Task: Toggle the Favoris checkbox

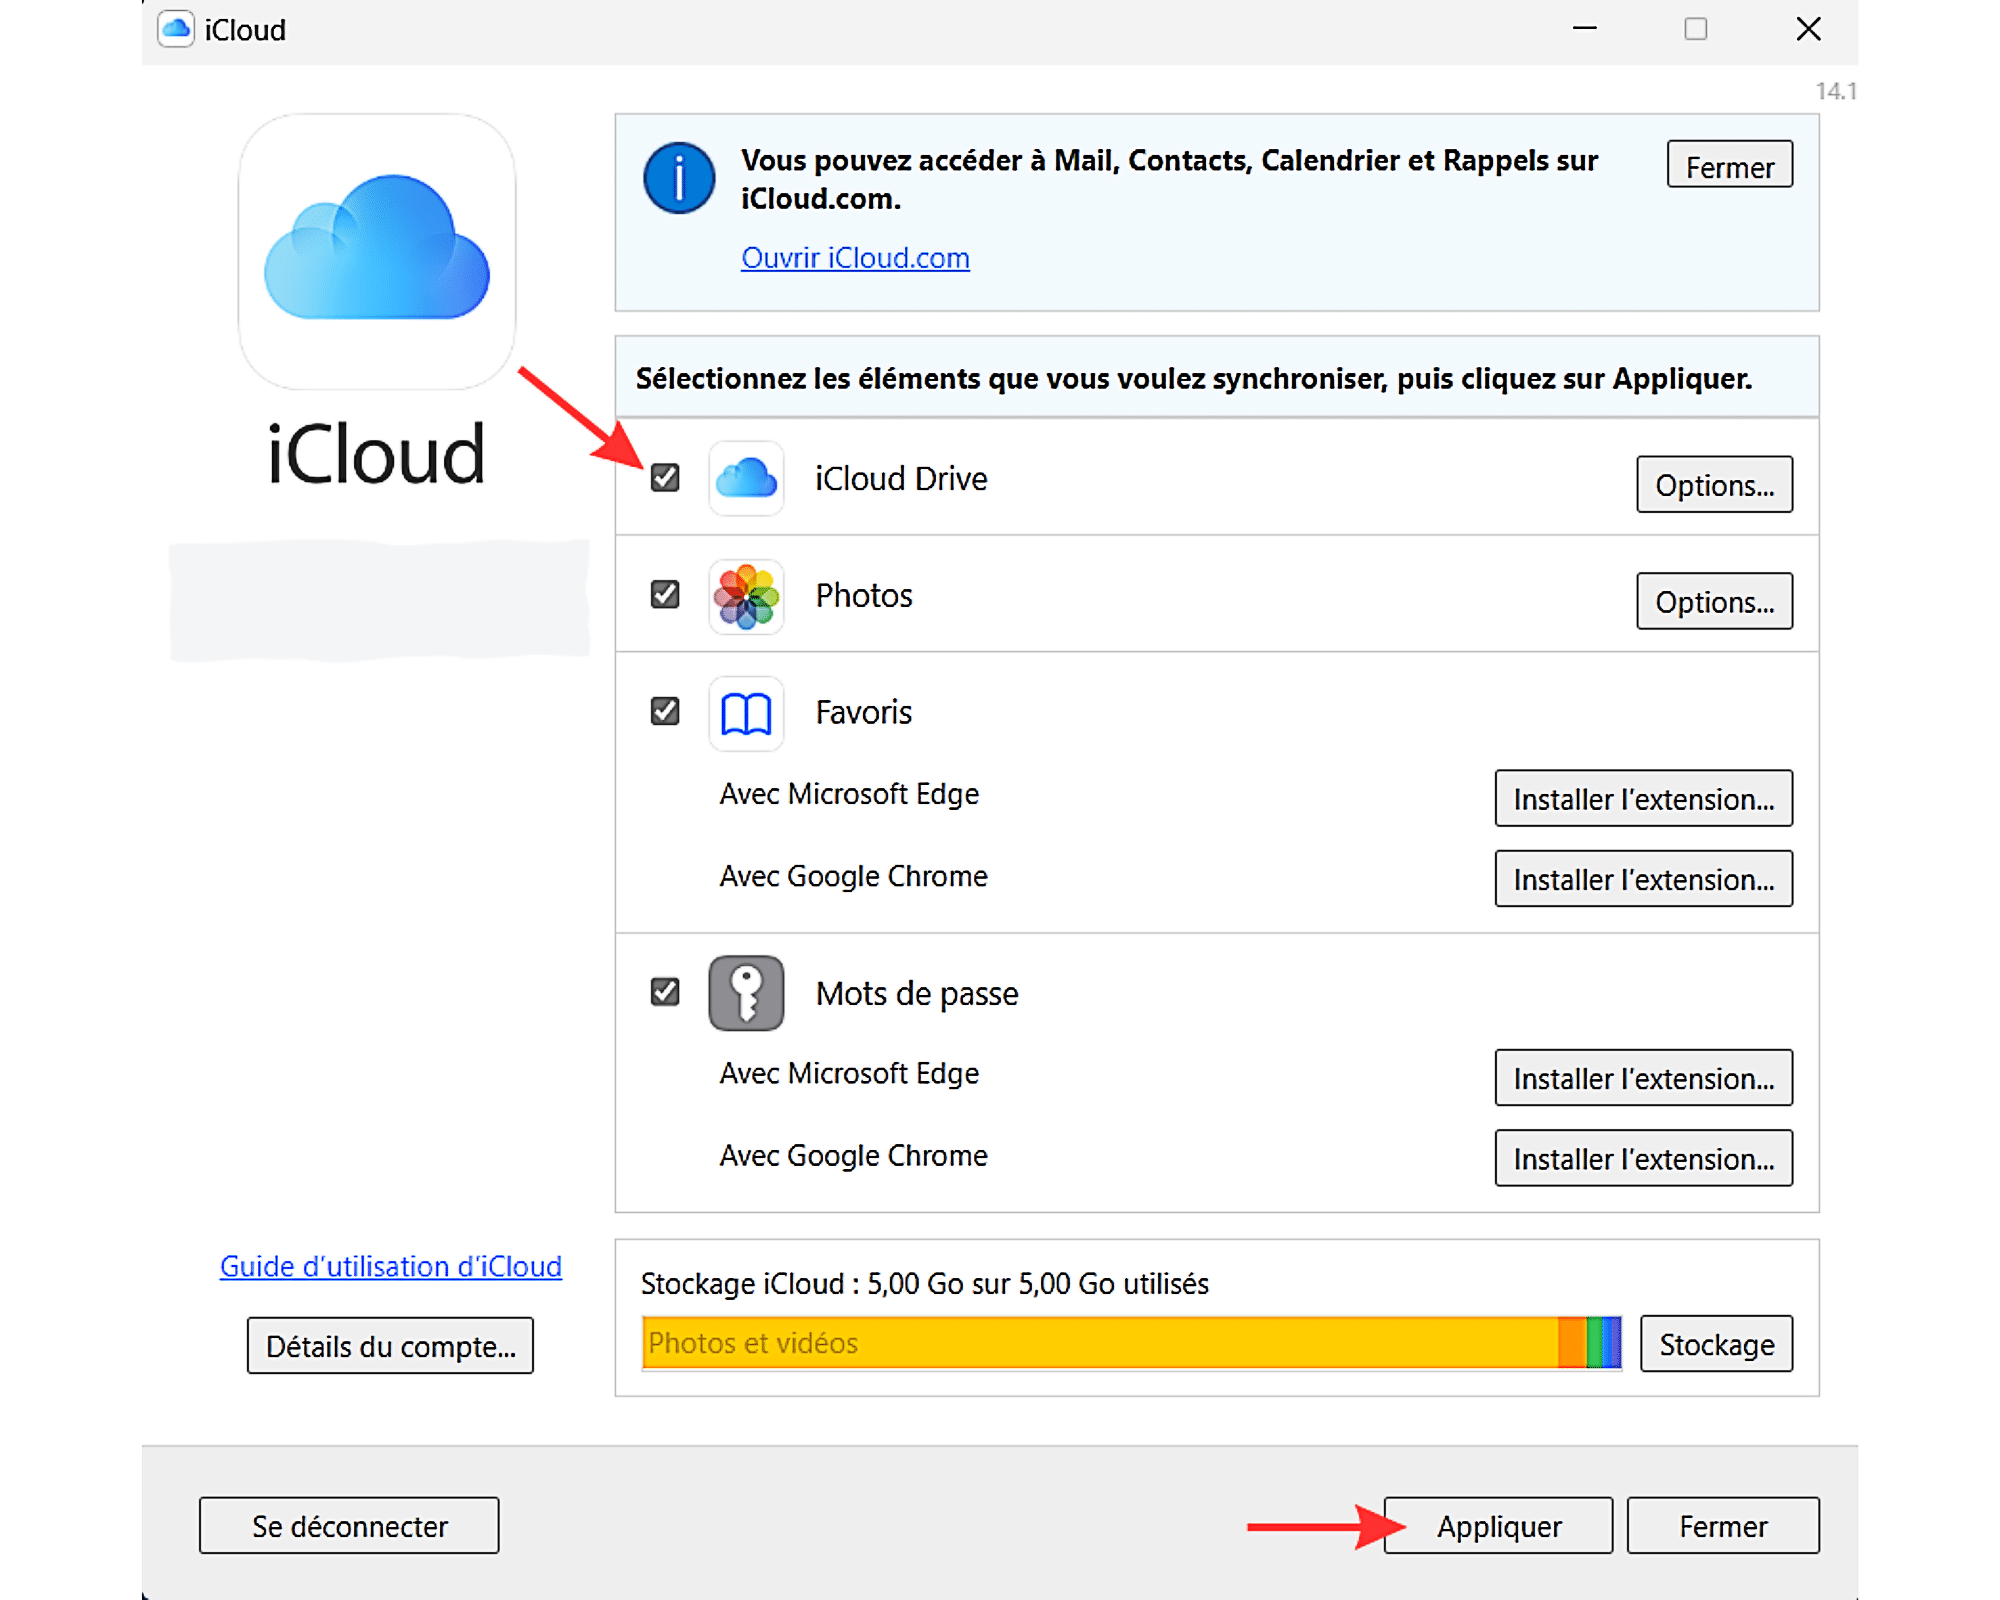Action: [x=665, y=711]
